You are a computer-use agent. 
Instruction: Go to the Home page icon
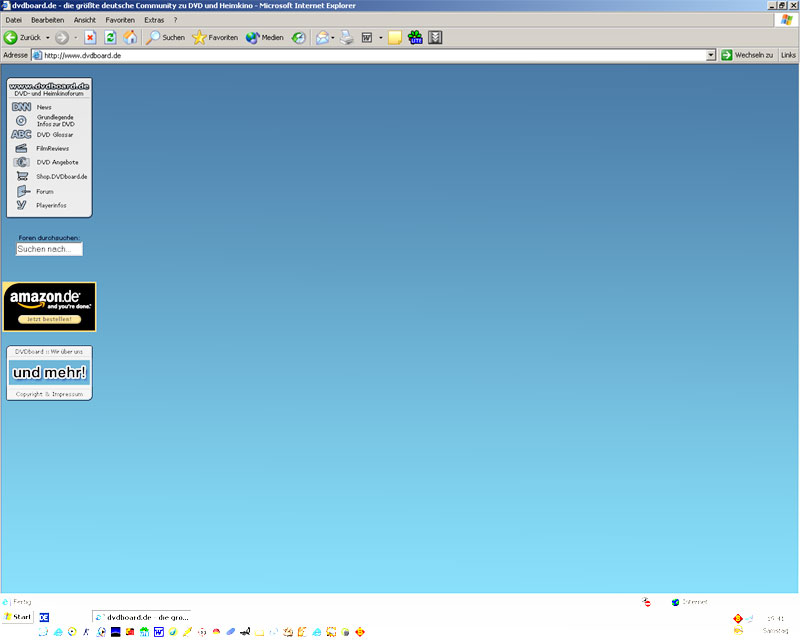point(130,37)
